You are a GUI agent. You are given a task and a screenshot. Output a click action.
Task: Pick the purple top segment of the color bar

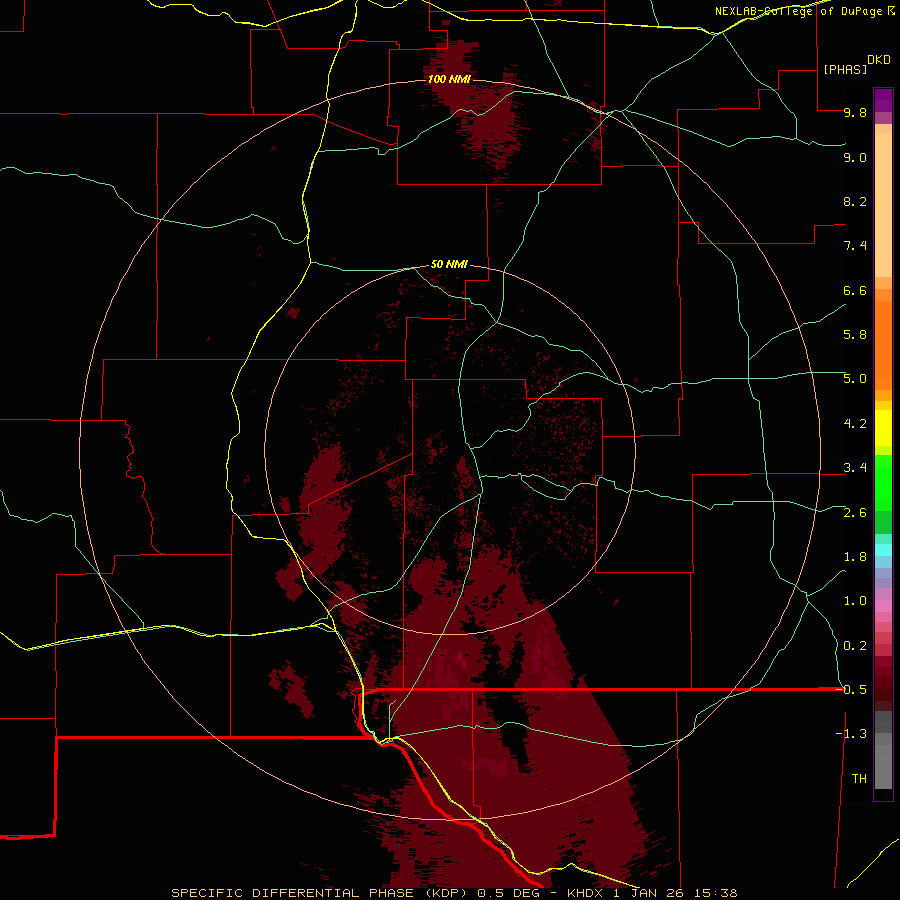click(883, 100)
